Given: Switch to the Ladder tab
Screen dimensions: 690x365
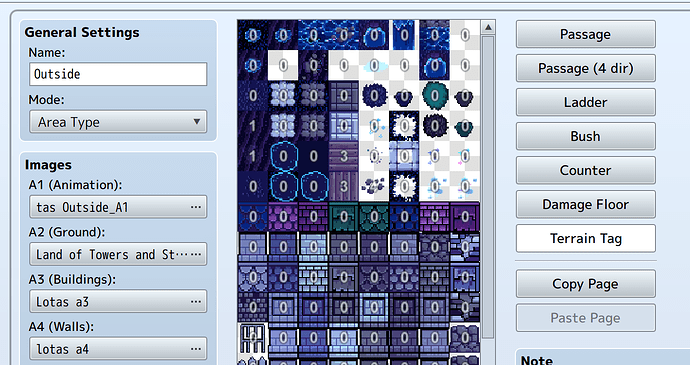Looking at the screenshot, I should pyautogui.click(x=585, y=102).
